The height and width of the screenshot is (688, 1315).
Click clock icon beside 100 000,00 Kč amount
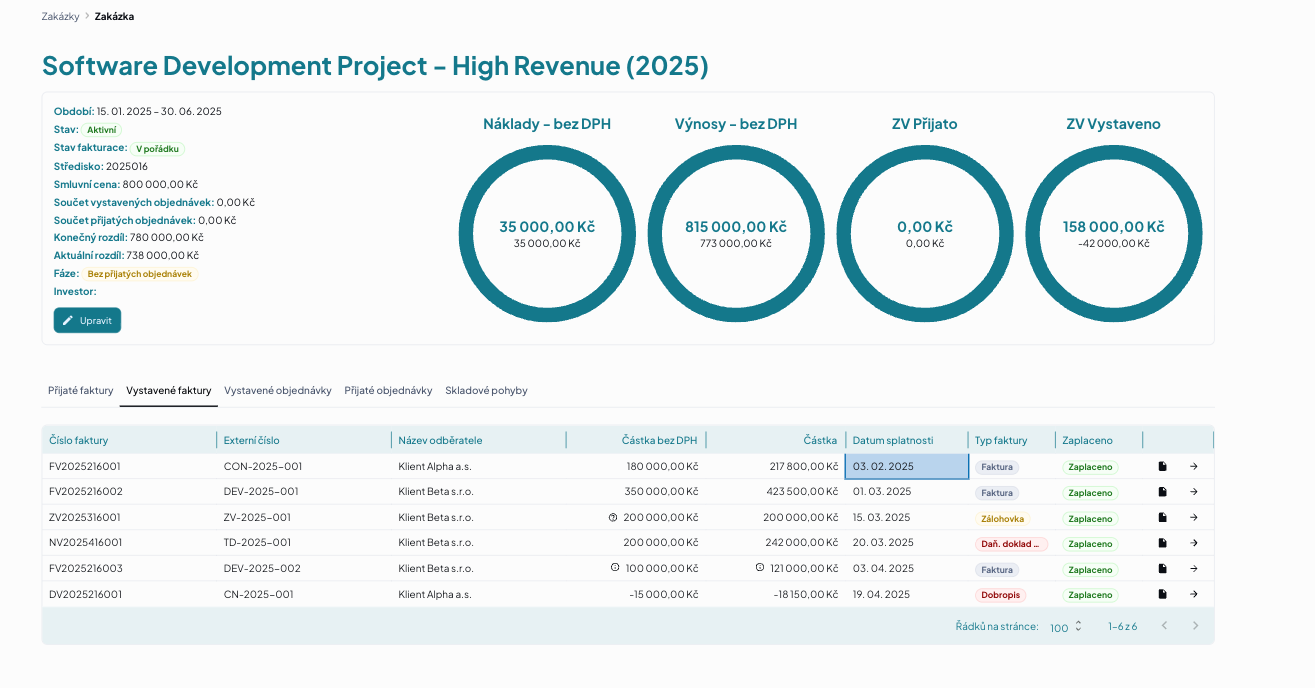pos(615,568)
